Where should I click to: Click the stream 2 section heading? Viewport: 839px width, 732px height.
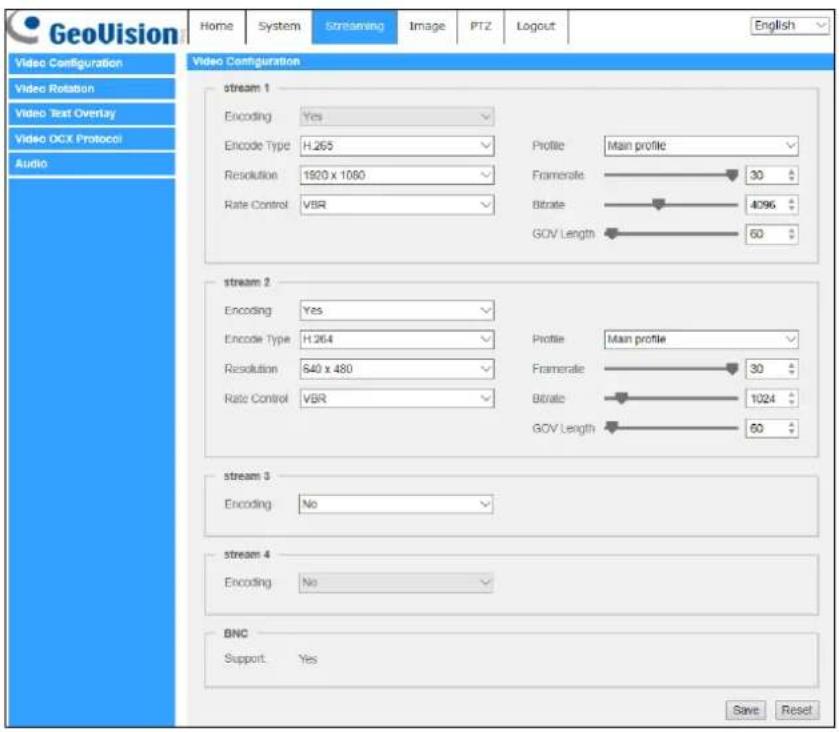coord(247,282)
